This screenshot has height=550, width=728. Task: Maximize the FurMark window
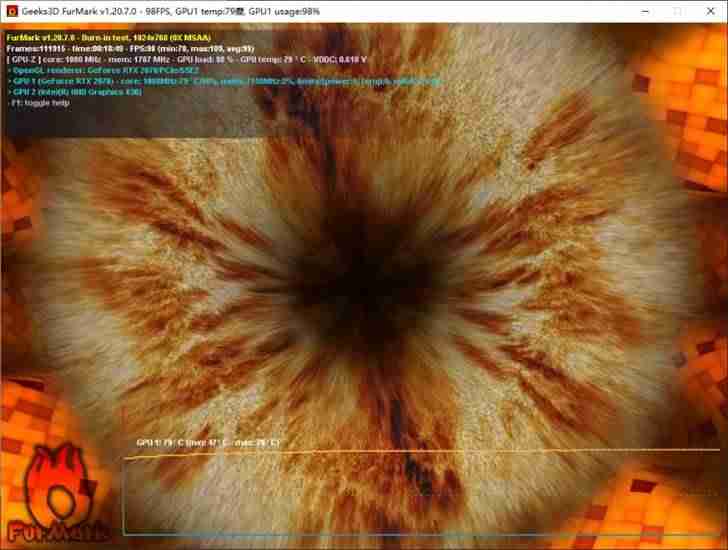tap(677, 11)
